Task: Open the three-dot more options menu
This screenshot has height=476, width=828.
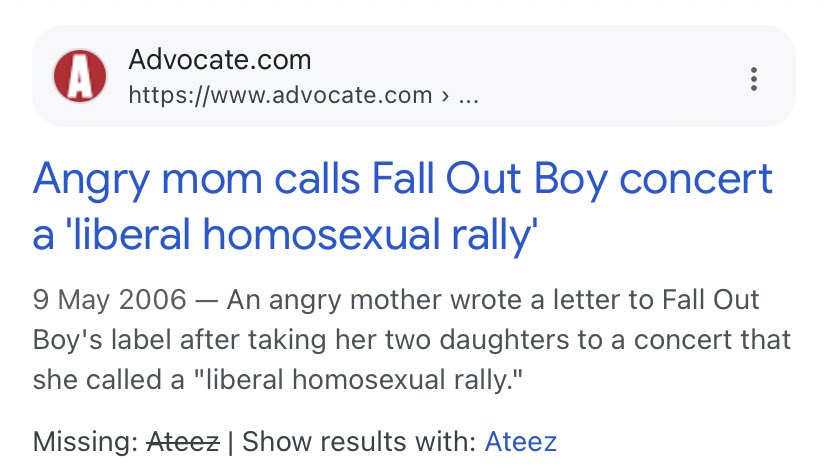Action: click(x=753, y=78)
